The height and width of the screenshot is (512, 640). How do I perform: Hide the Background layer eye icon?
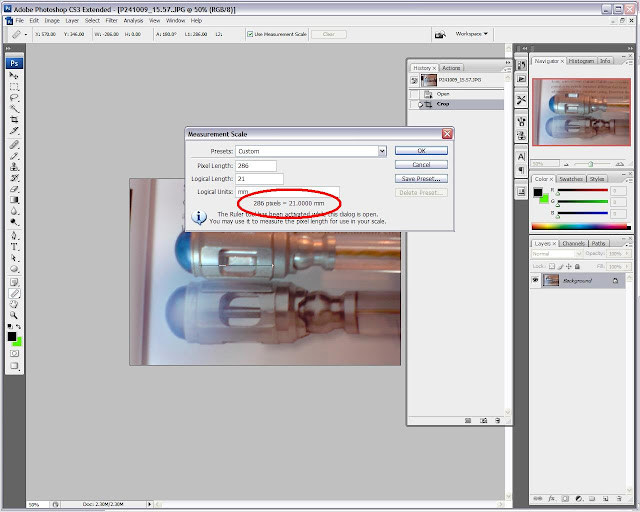point(536,280)
